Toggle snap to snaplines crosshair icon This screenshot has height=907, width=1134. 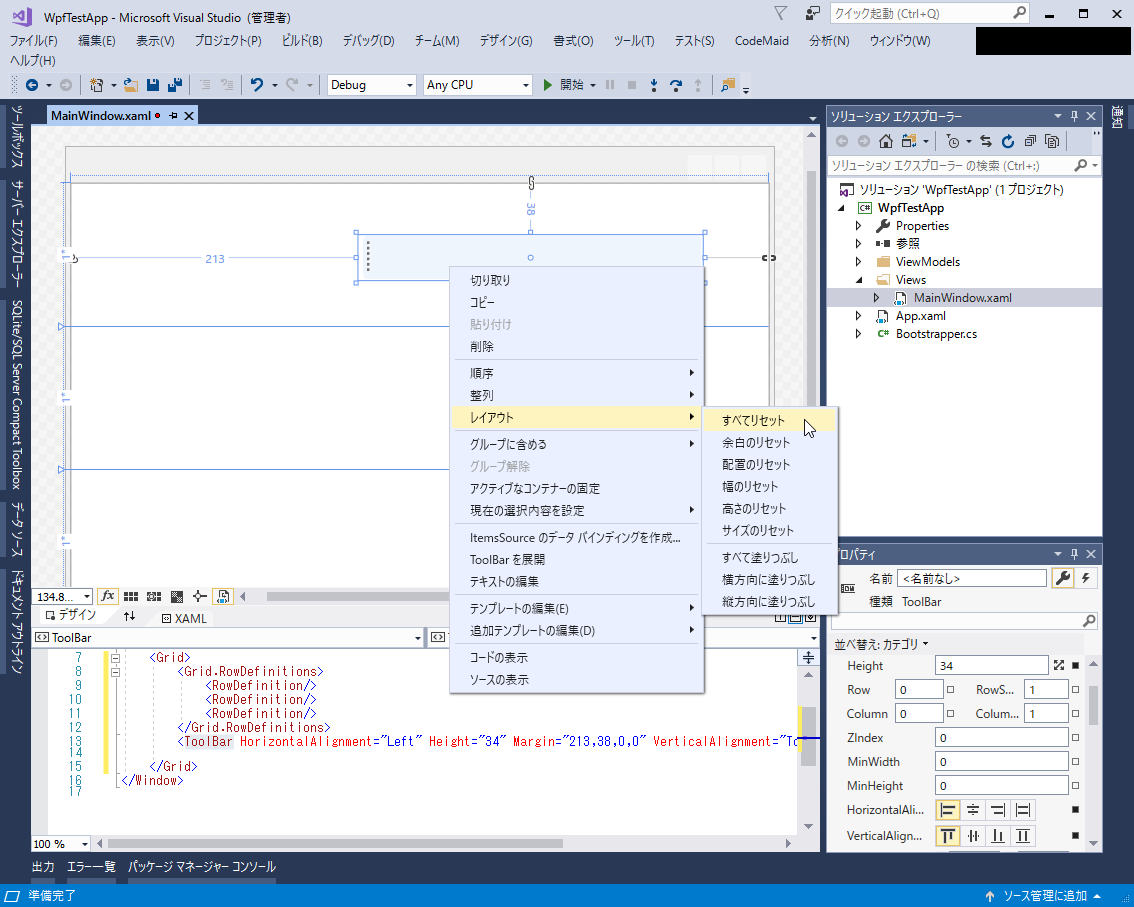coord(200,597)
